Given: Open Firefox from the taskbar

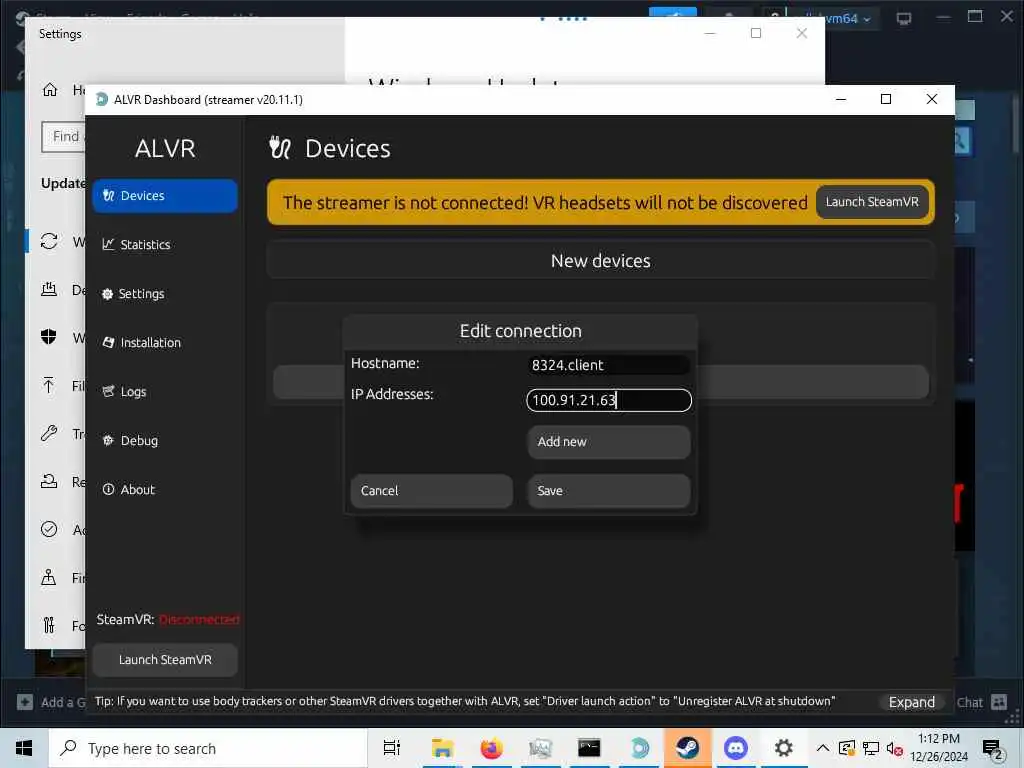Looking at the screenshot, I should point(491,748).
